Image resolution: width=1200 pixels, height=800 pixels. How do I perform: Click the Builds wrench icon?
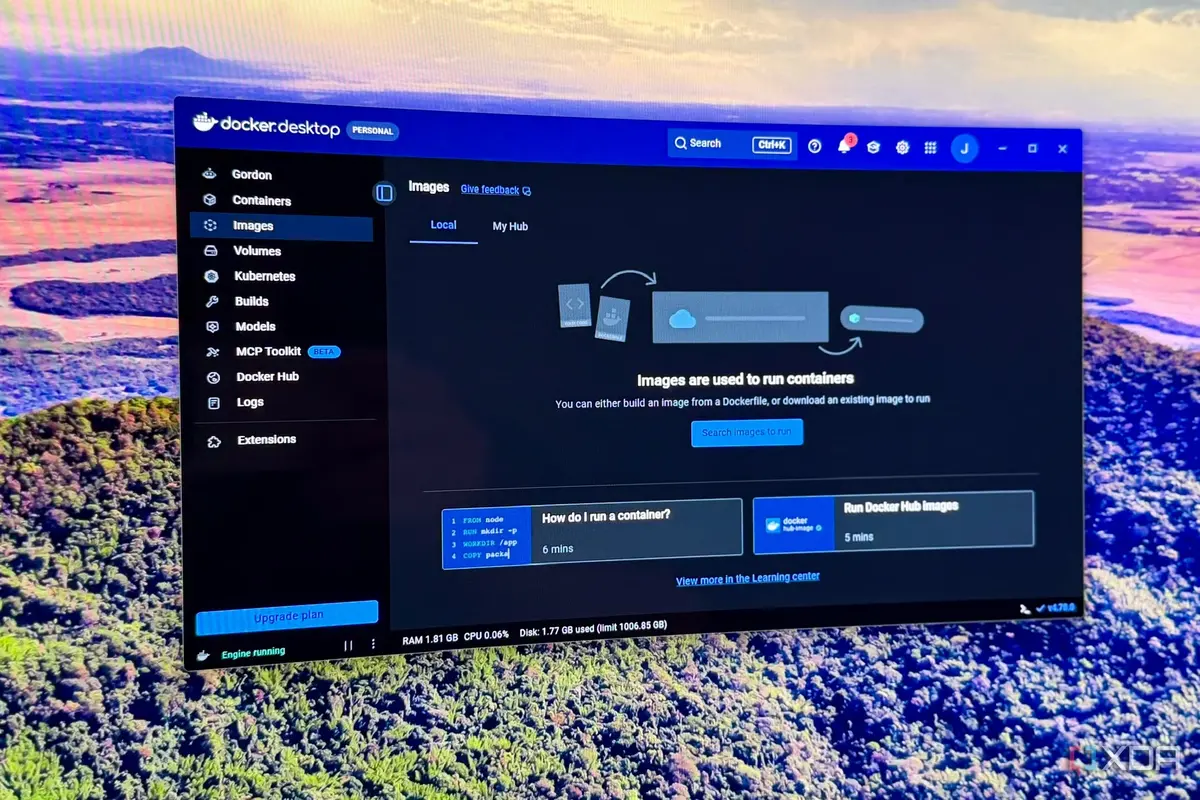tap(212, 301)
